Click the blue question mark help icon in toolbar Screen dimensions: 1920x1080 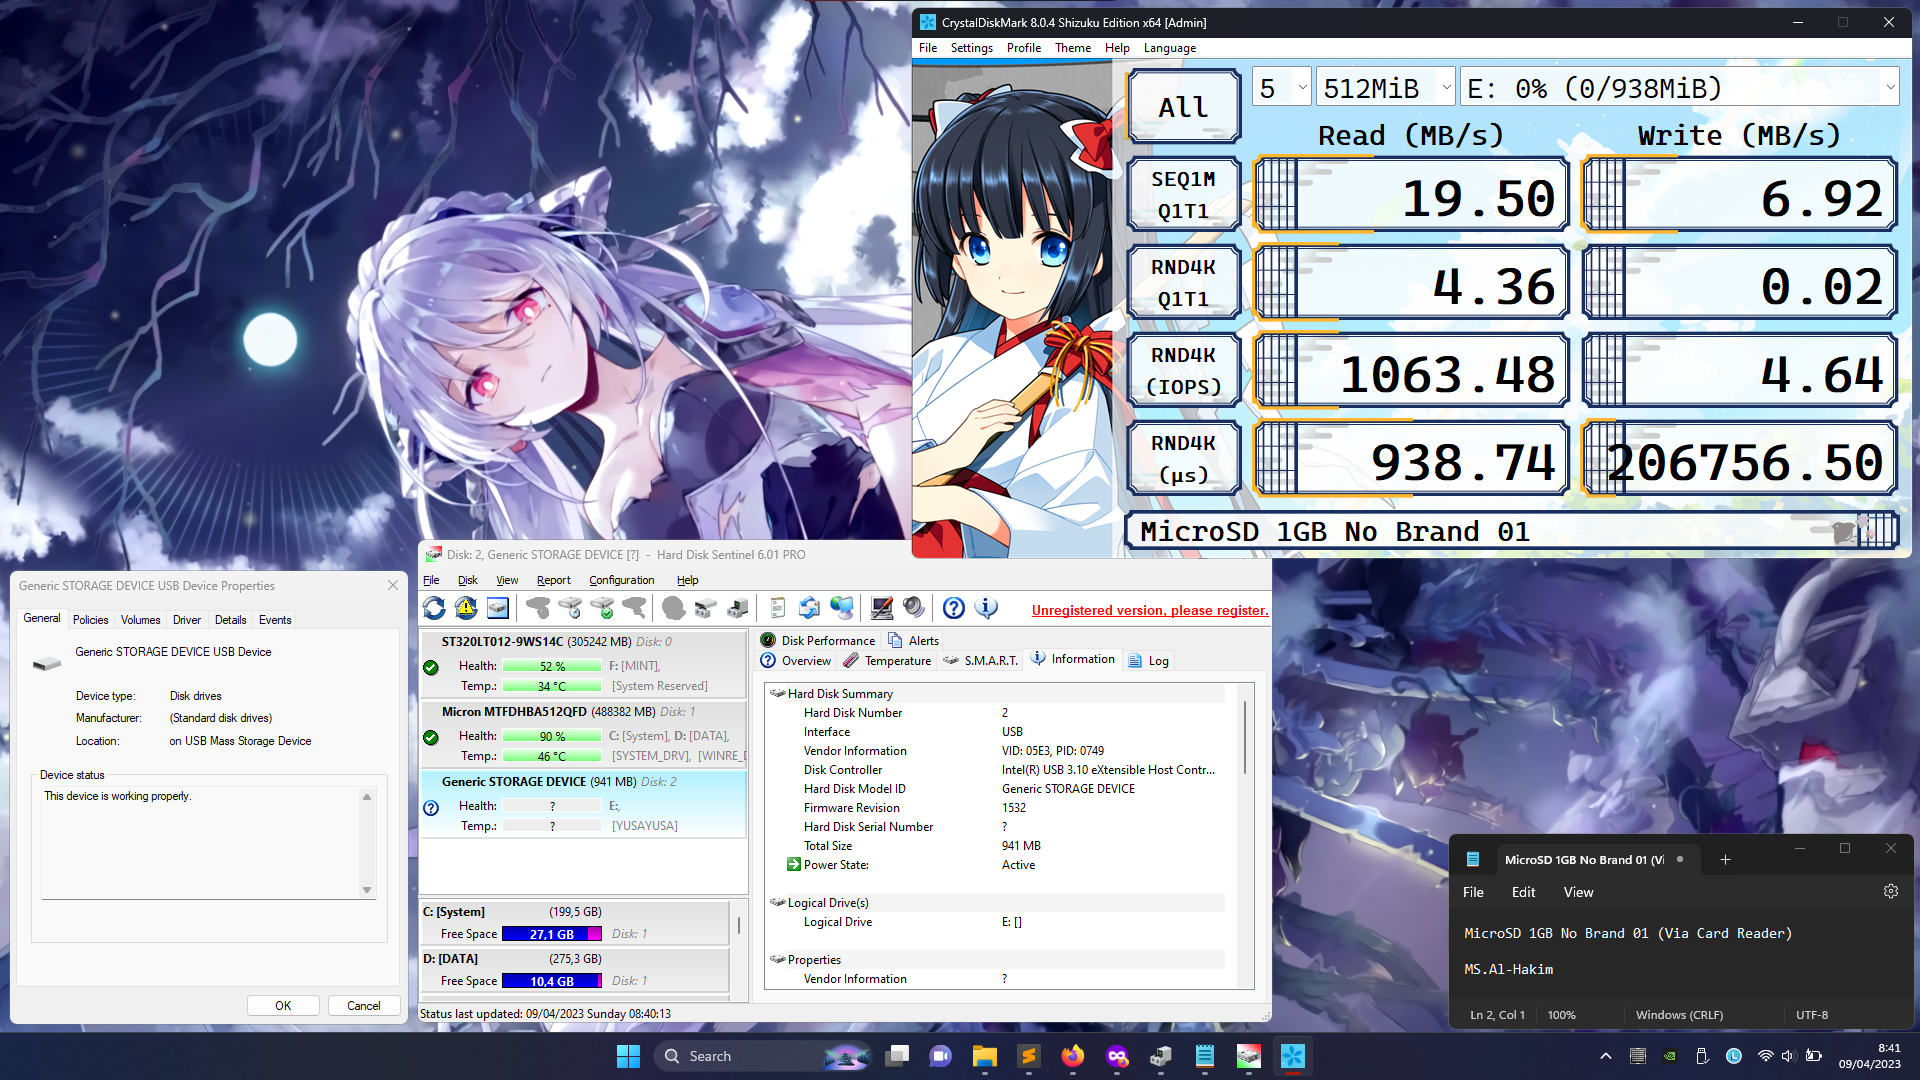coord(954,608)
